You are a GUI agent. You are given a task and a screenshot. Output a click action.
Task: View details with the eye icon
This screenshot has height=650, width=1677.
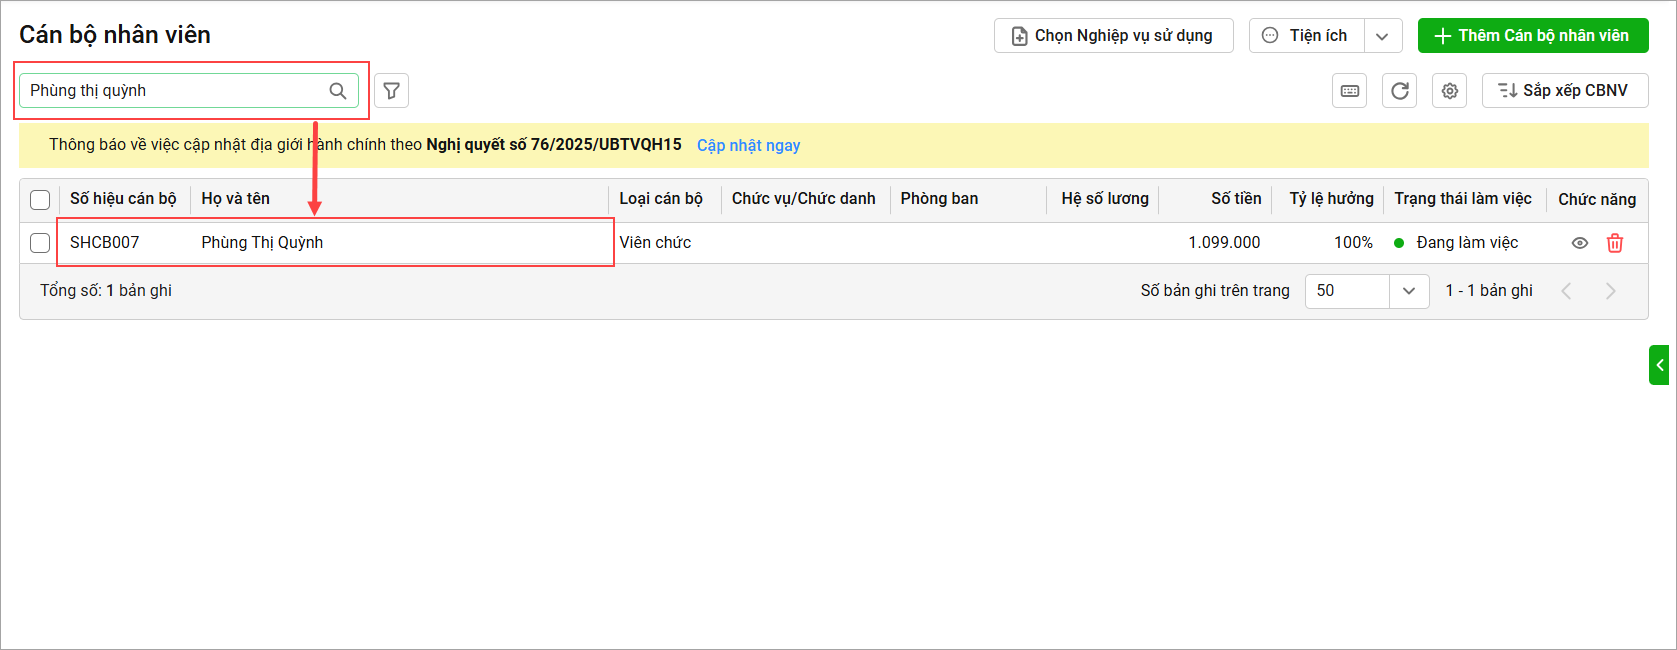pyautogui.click(x=1580, y=243)
